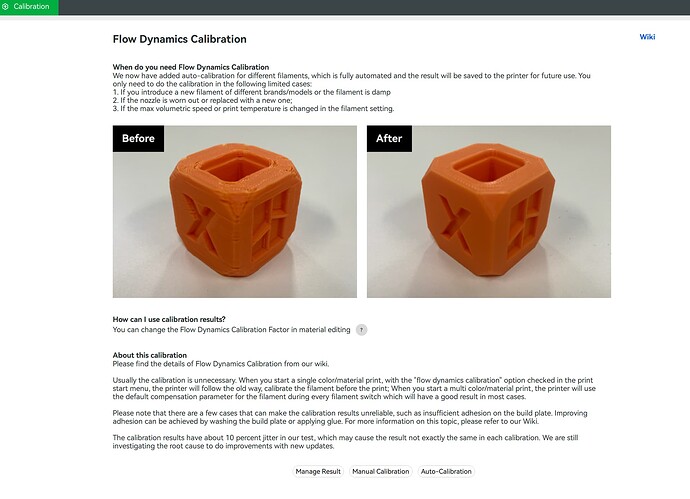Click the 'About this calibration' heading
The image size is (690, 499).
pyautogui.click(x=150, y=355)
